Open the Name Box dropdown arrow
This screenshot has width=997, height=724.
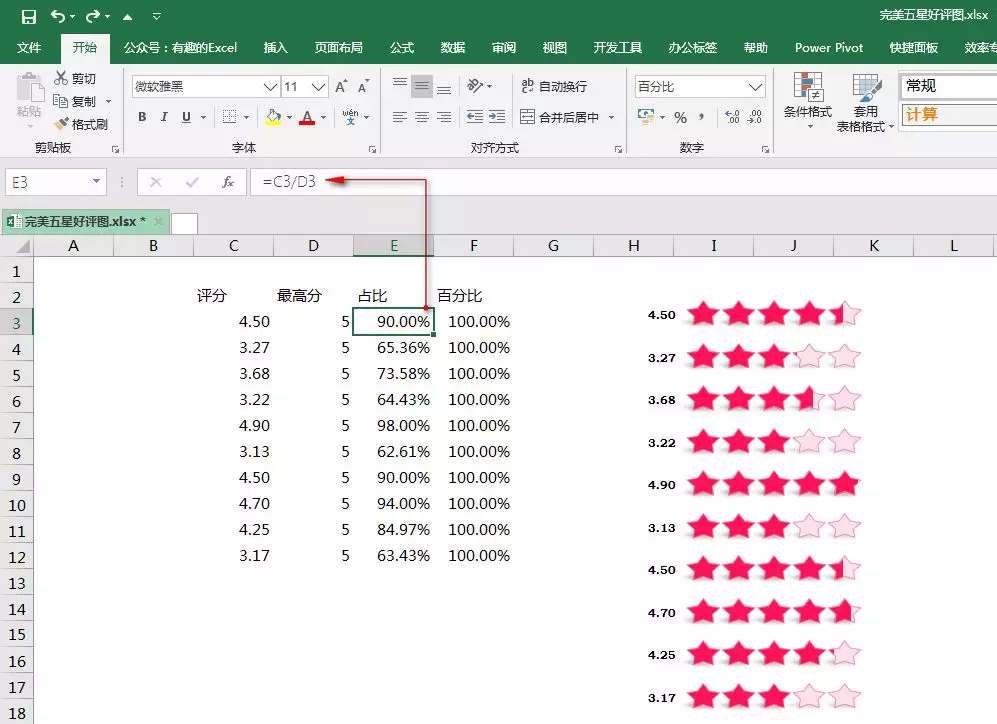(97, 182)
